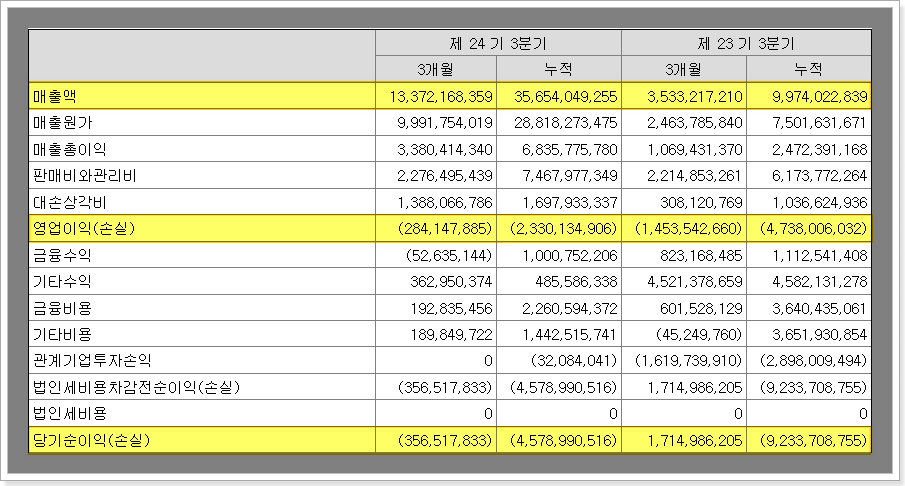The width and height of the screenshot is (905, 486).
Task: Click the value 35,654,049,255
Action: [566, 96]
